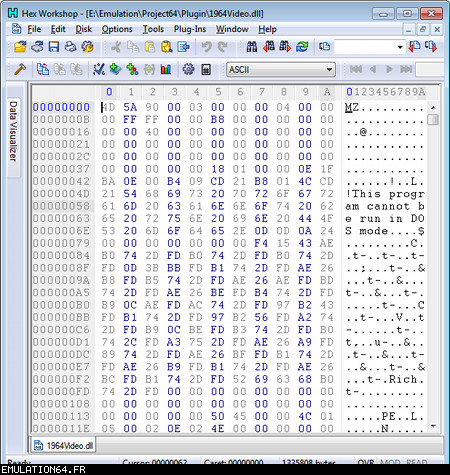Click ASCII text 'S mode....$'
Screen dimensions: 450x475
click(385, 231)
